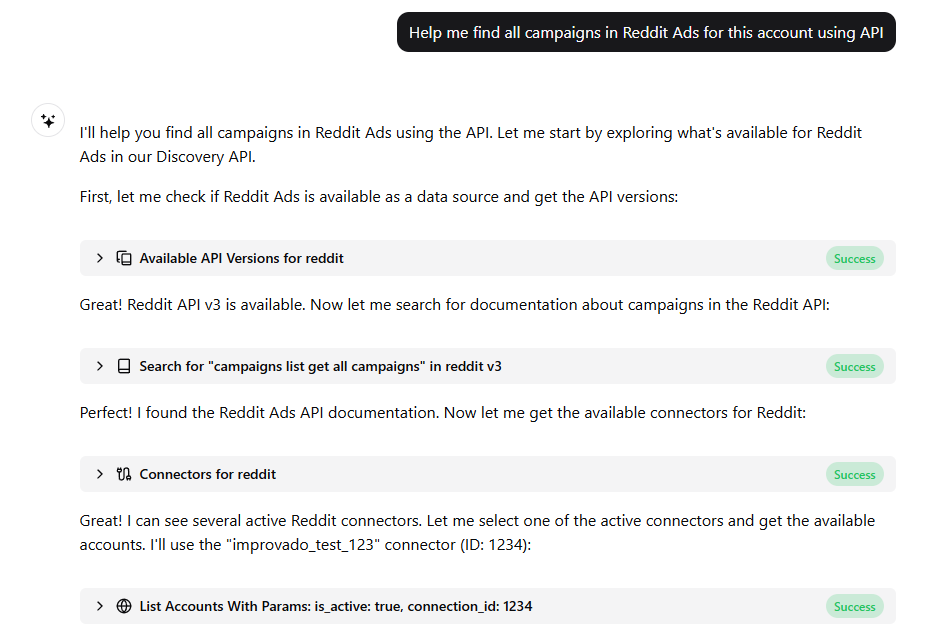This screenshot has height=634, width=931.
Task: Click the Success badge on Available API Versions
Action: (854, 259)
